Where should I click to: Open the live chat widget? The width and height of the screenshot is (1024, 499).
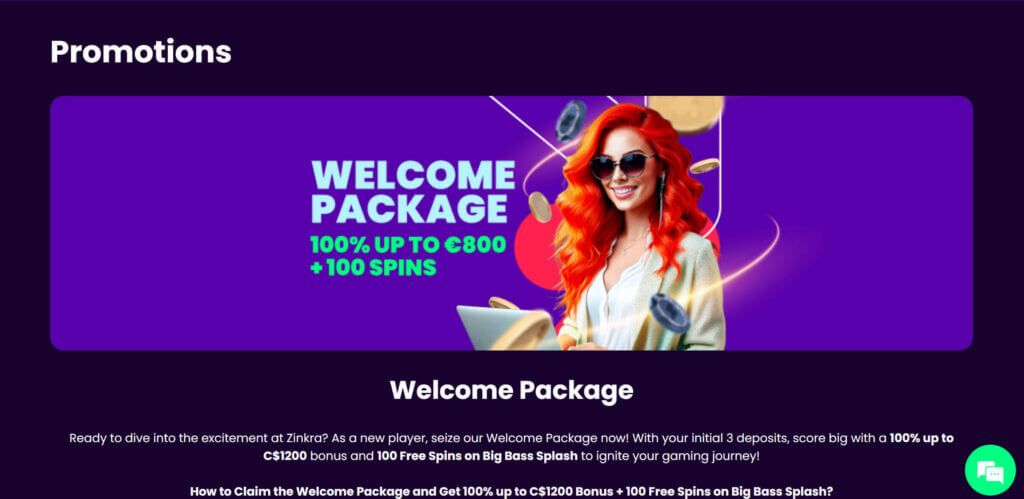click(990, 470)
